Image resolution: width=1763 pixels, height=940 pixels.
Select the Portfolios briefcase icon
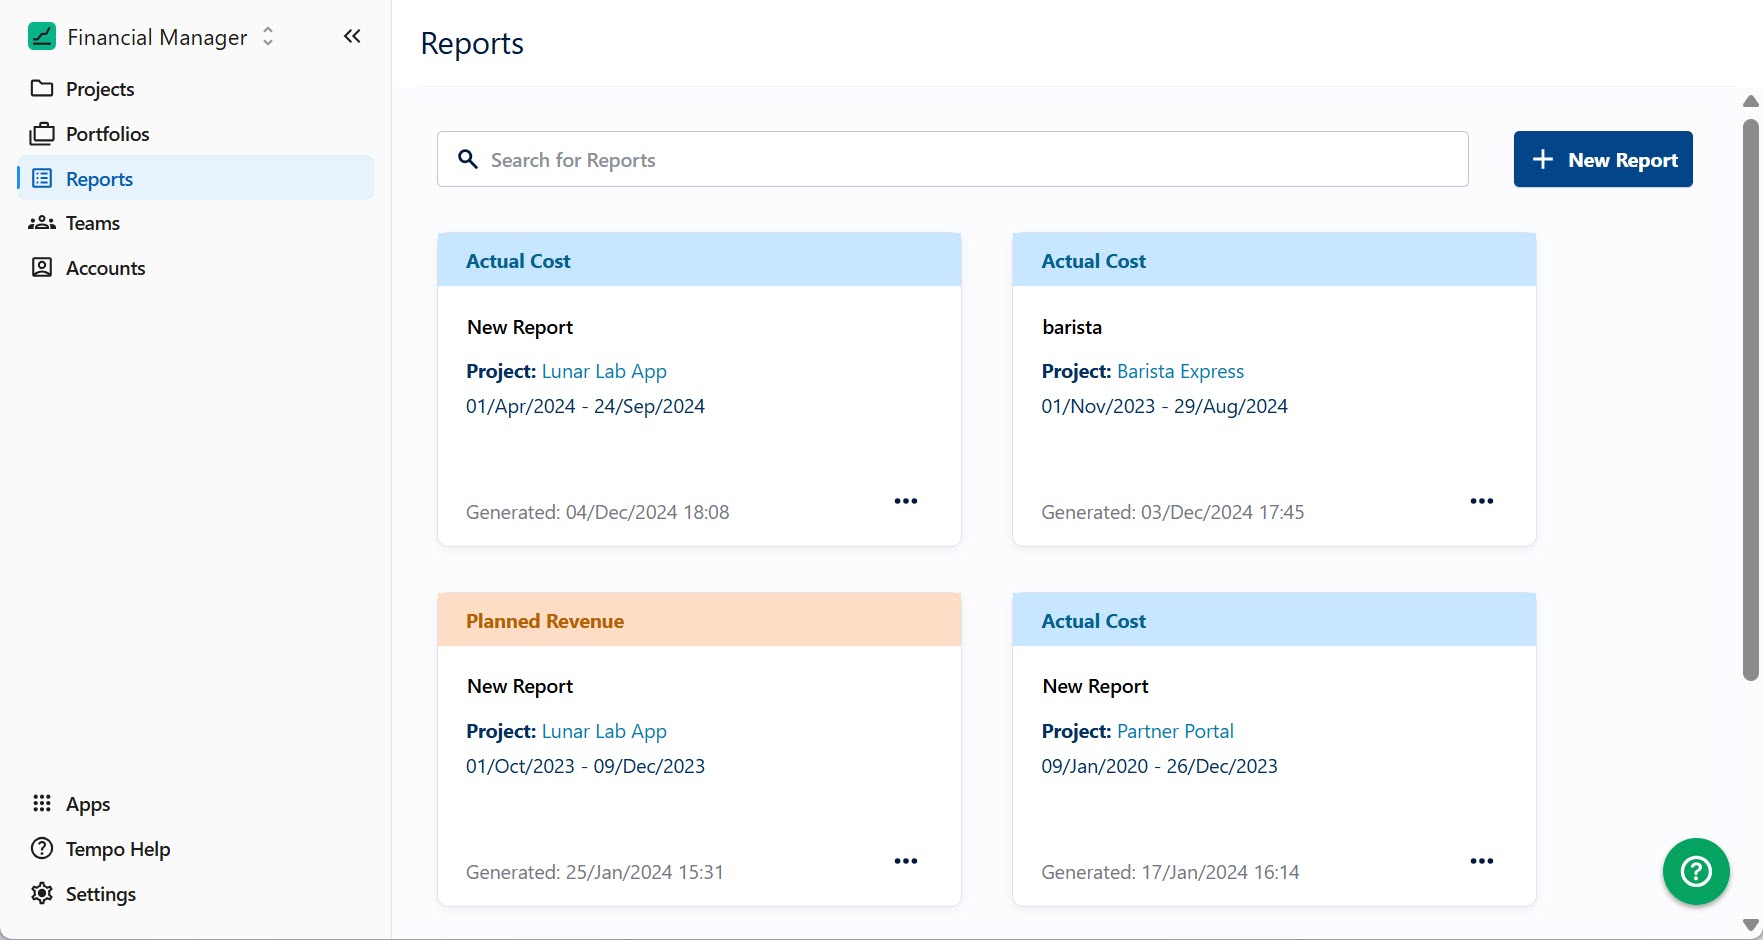41,133
